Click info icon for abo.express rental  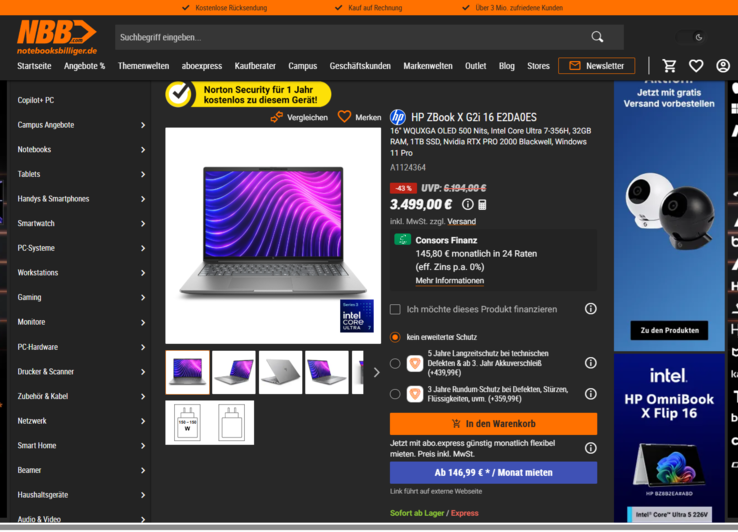pyautogui.click(x=591, y=448)
